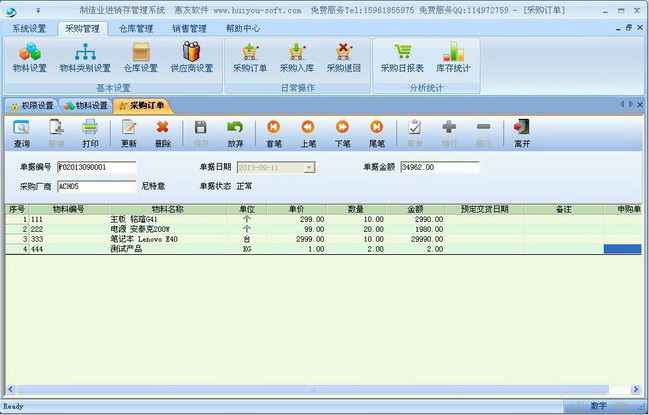Select row with 电源 安泰克200W
The height and width of the screenshot is (415, 649).
point(323,229)
